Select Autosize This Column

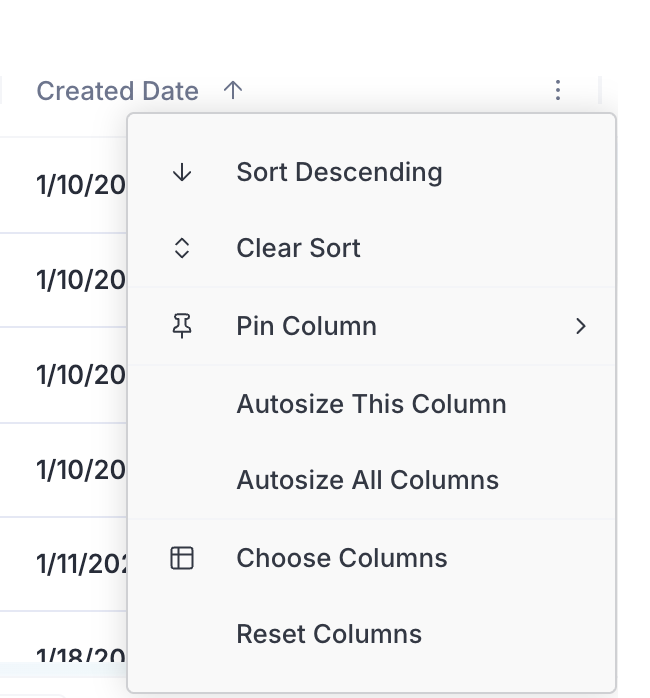pos(371,404)
